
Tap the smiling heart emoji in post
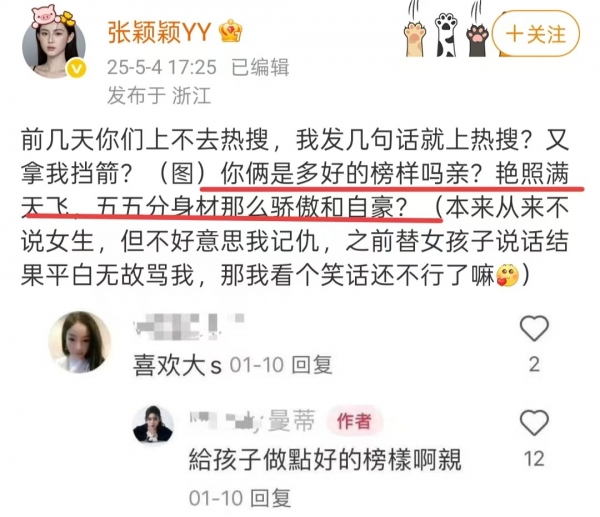pos(507,274)
